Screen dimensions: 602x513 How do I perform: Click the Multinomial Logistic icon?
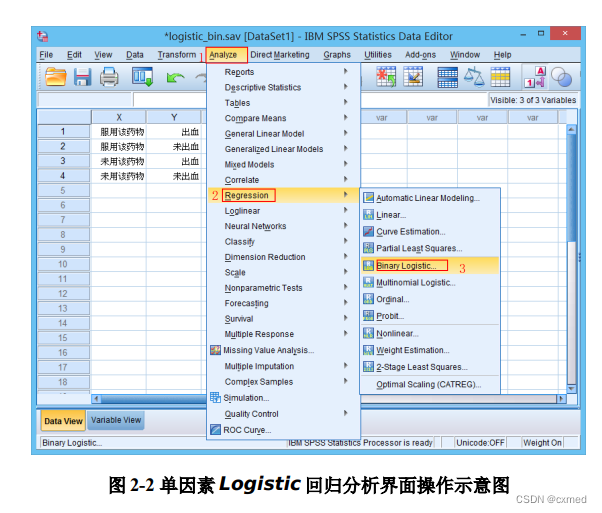pyautogui.click(x=369, y=282)
